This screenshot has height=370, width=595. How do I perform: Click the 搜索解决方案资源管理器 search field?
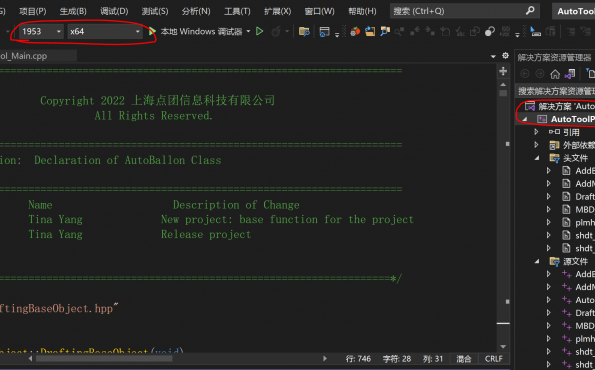tap(555, 91)
